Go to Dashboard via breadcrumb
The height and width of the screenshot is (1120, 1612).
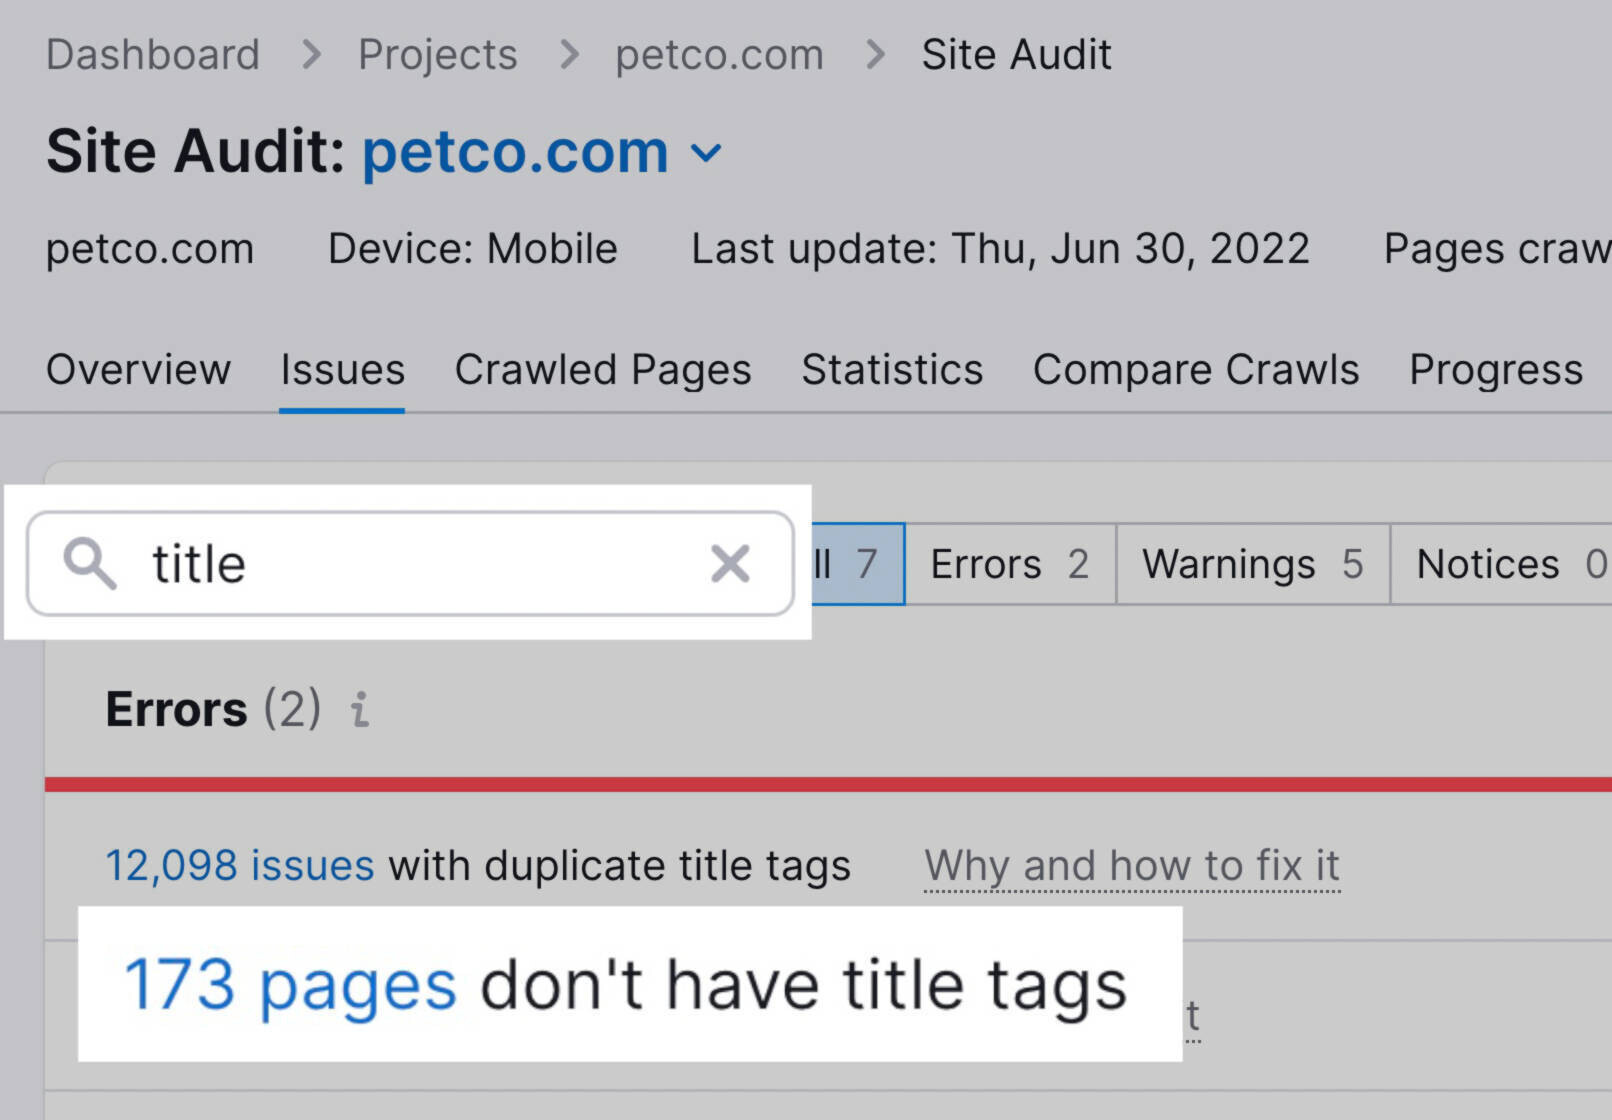tap(151, 54)
